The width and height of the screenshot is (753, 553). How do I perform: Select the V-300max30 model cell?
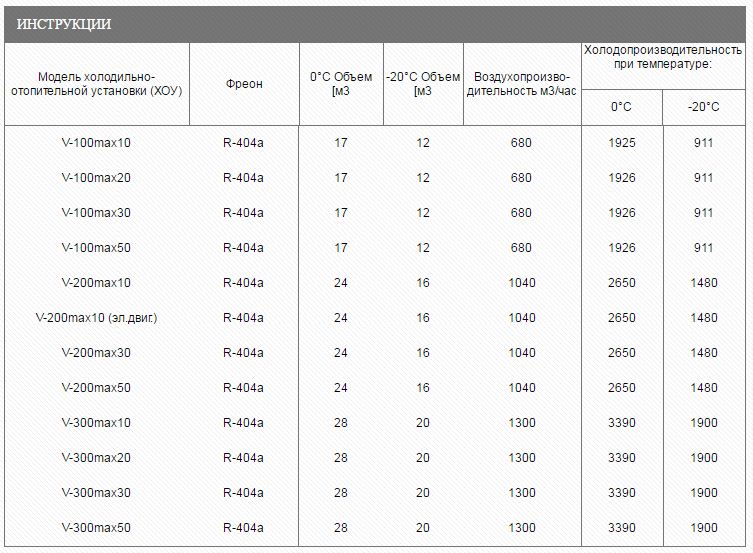click(96, 493)
